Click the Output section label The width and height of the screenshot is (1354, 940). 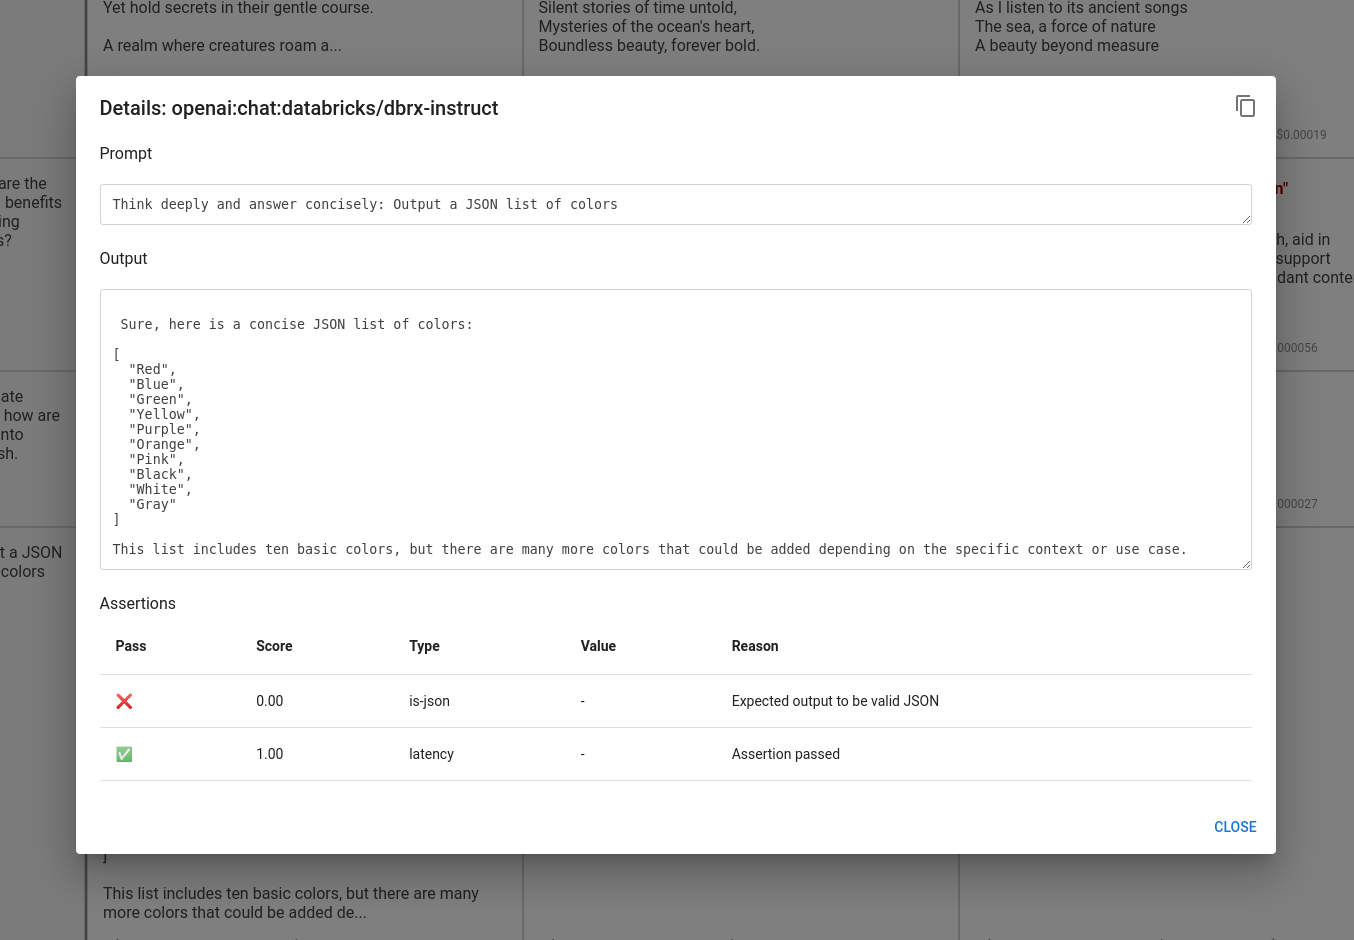point(123,258)
